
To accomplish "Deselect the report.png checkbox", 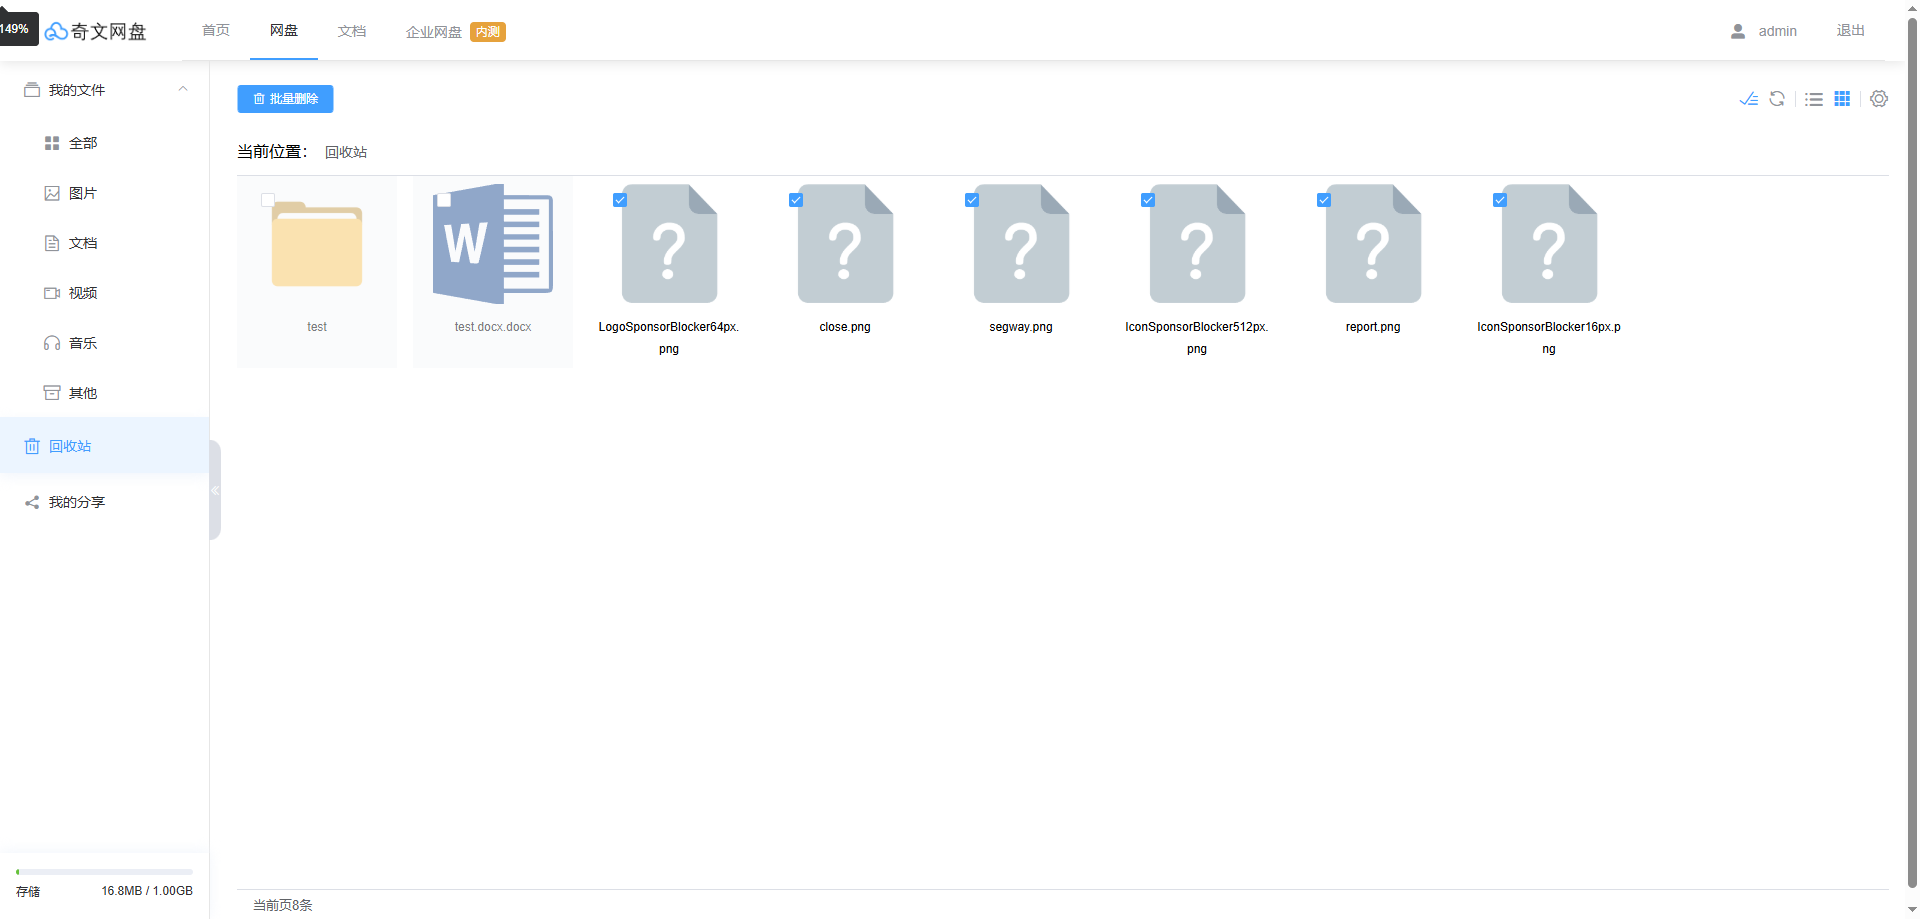I will 1324,200.
